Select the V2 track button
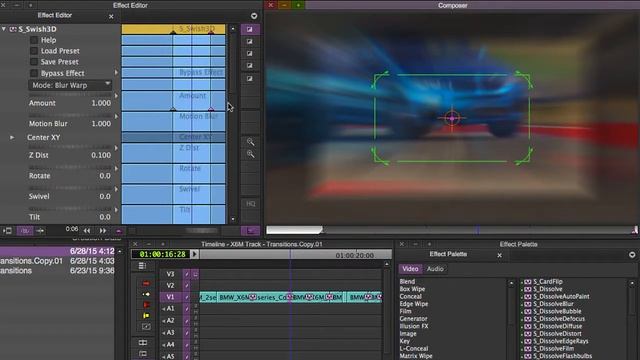 click(171, 285)
